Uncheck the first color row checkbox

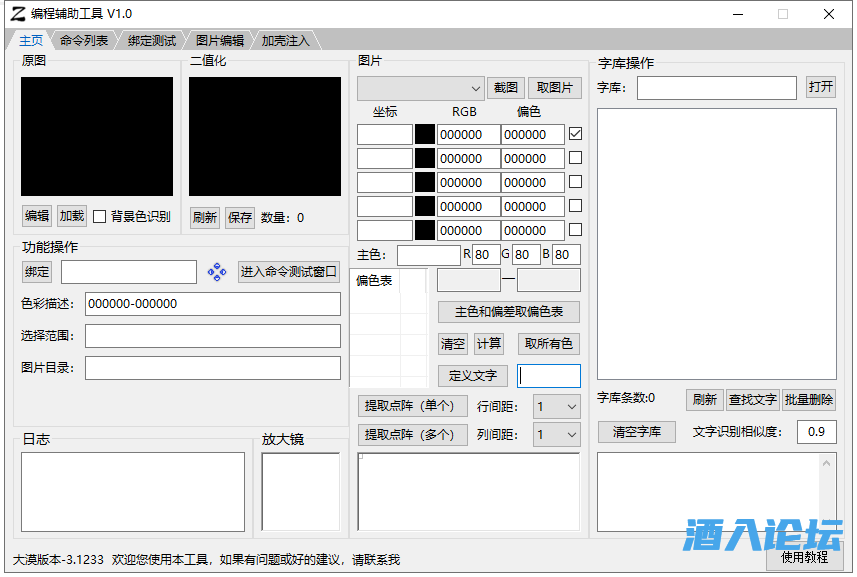(575, 133)
